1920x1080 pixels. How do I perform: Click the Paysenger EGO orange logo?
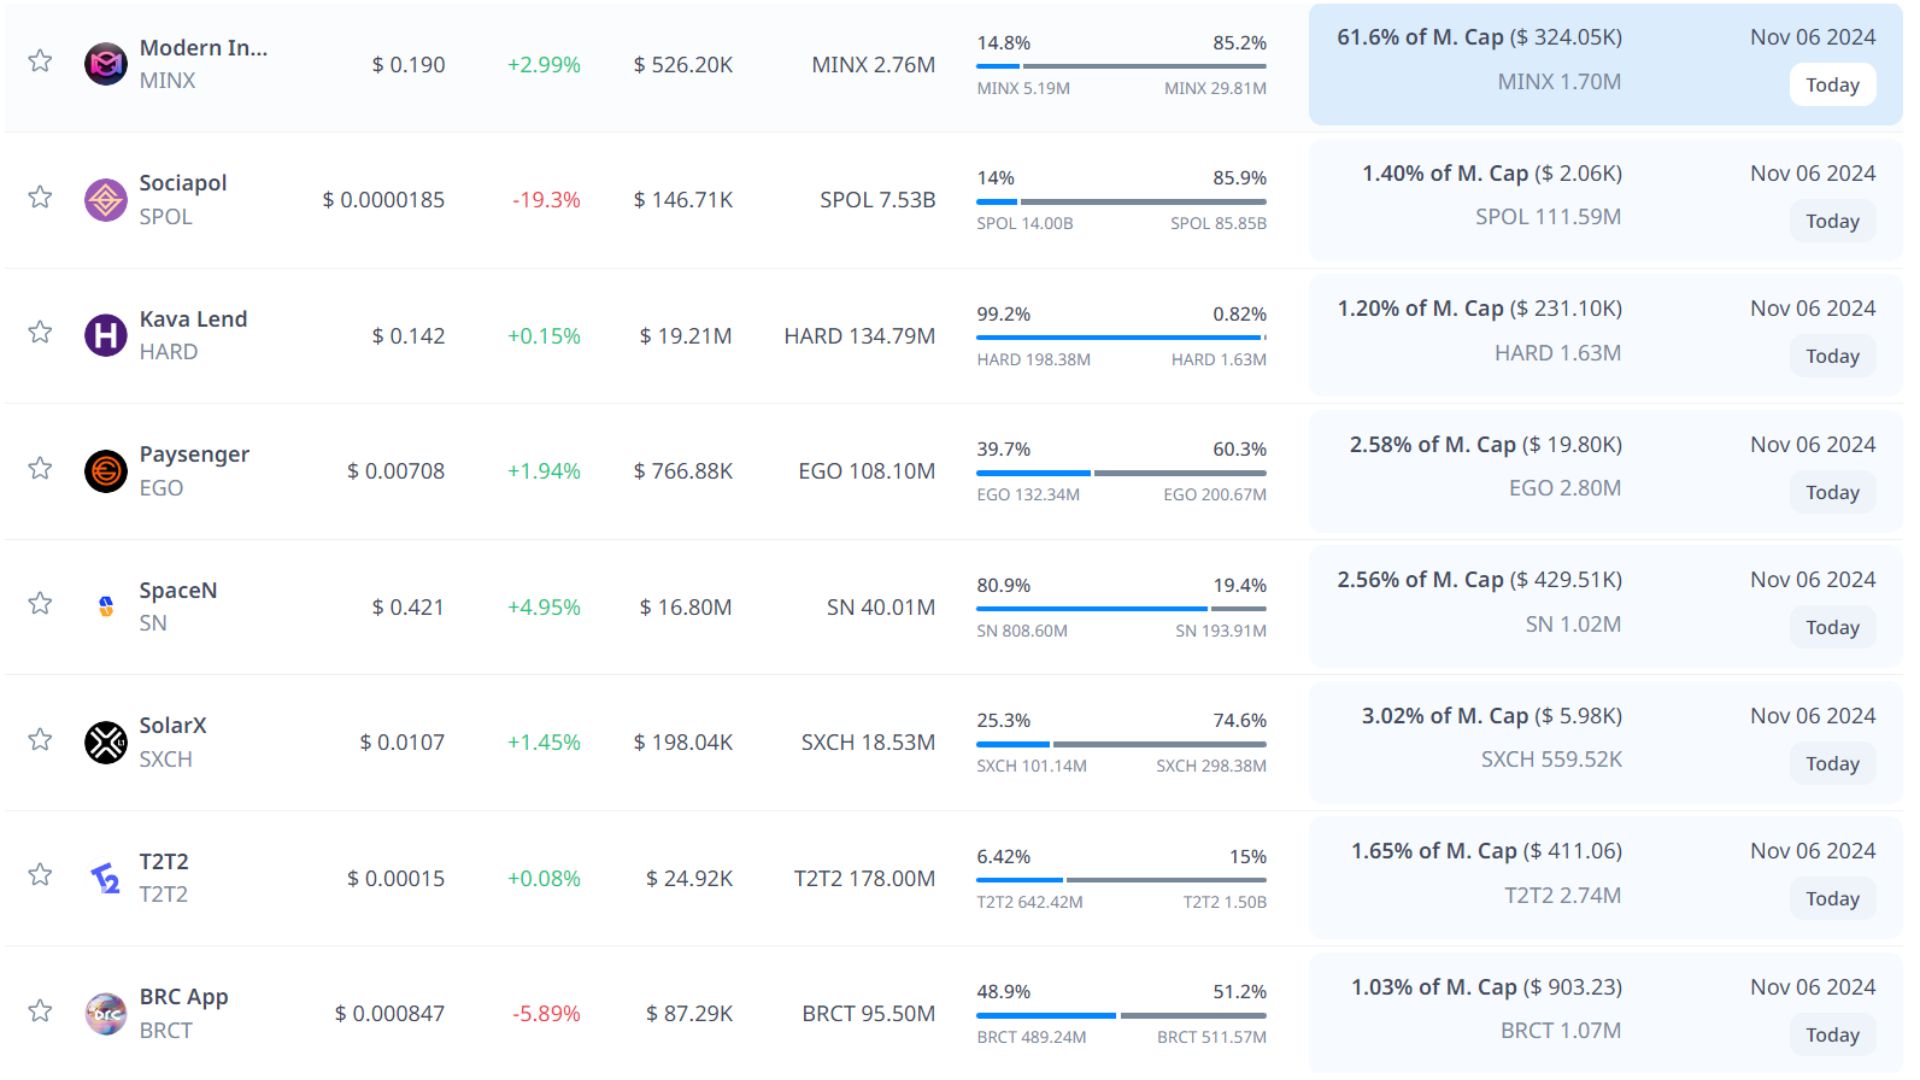(105, 471)
